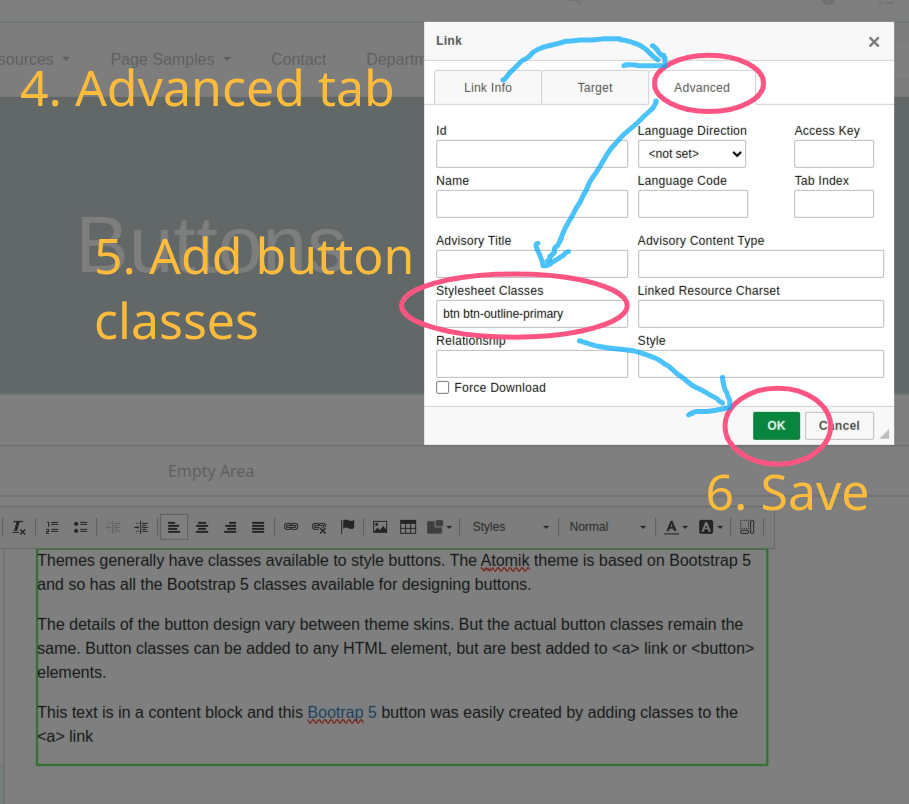Viewport: 909px width, 804px height.
Task: Close the Link dialog with X
Action: coord(874,42)
